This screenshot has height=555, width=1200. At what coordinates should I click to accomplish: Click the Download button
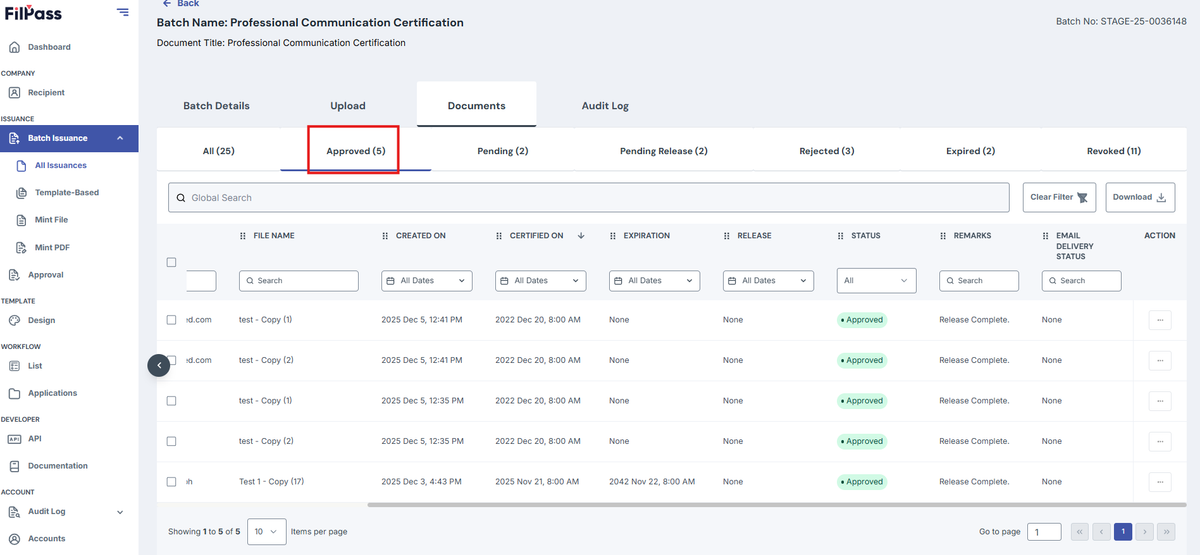1139,197
